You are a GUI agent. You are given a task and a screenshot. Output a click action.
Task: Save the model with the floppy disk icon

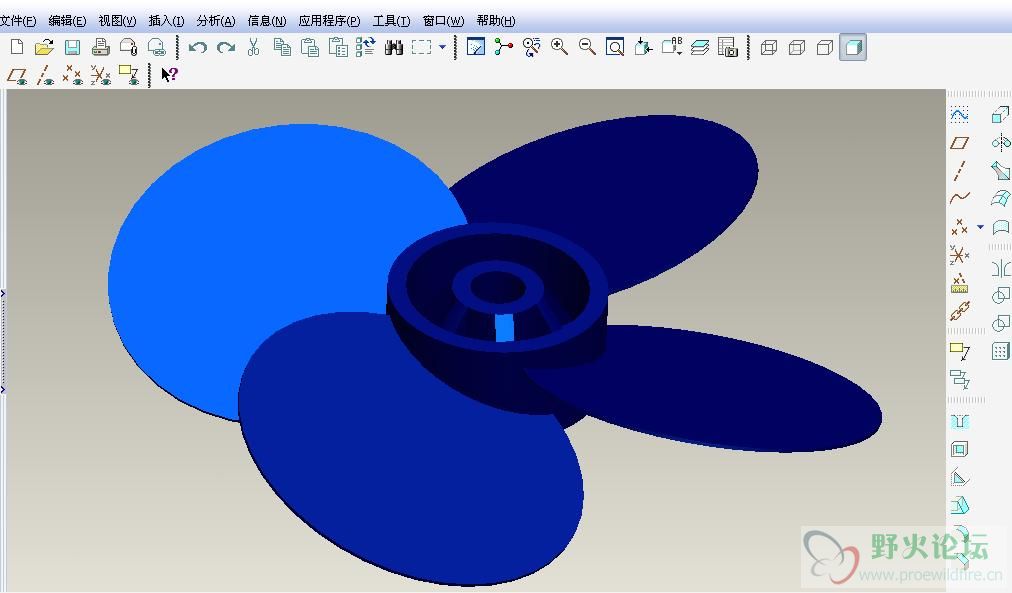point(72,47)
